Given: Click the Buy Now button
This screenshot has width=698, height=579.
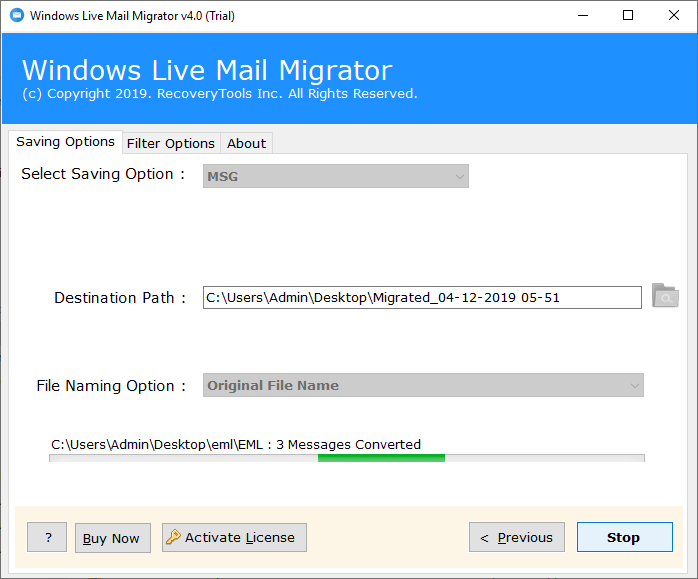Looking at the screenshot, I should click(x=113, y=538).
